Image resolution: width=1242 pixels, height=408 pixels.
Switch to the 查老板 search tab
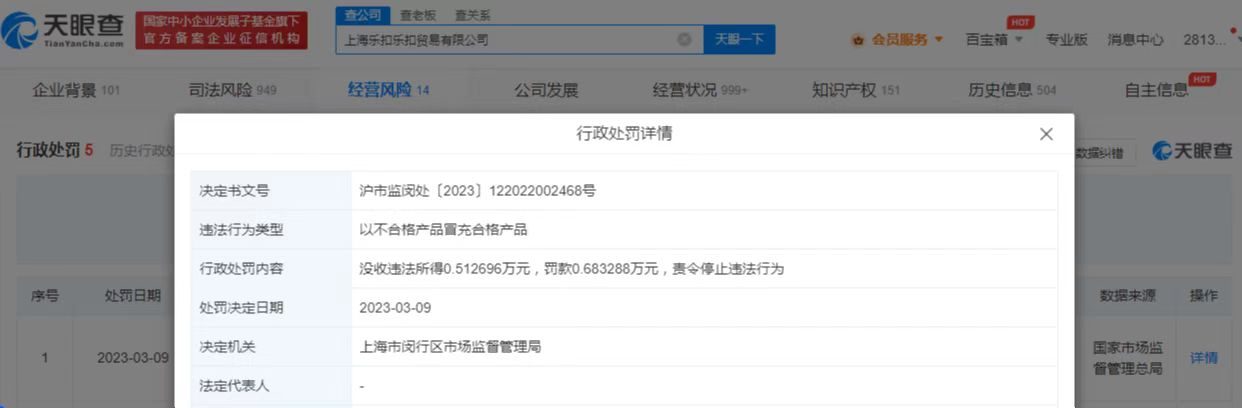(417, 15)
